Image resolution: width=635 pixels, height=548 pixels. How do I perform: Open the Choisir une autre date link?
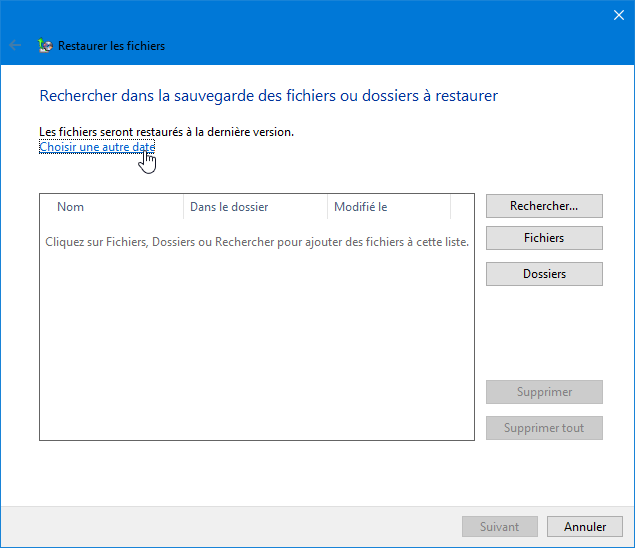[97, 147]
